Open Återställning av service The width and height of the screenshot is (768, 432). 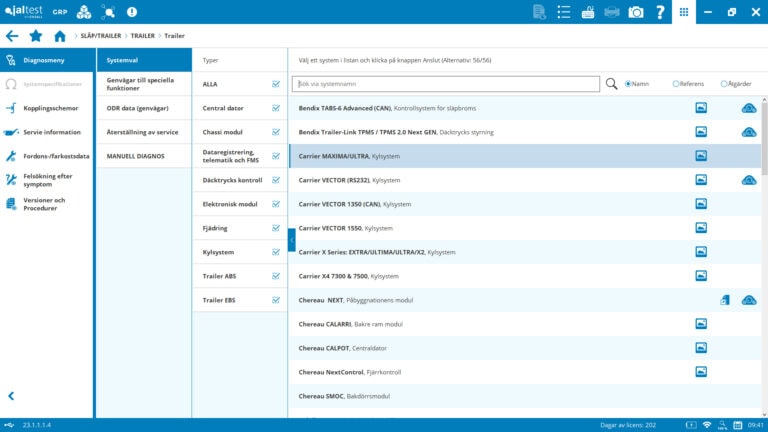144,132
